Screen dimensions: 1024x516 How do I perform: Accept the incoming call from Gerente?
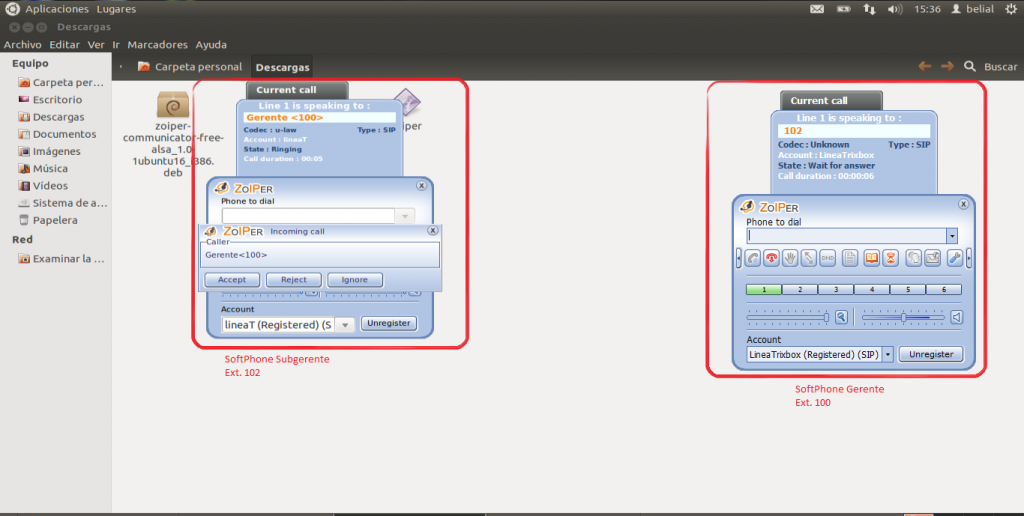pos(232,280)
